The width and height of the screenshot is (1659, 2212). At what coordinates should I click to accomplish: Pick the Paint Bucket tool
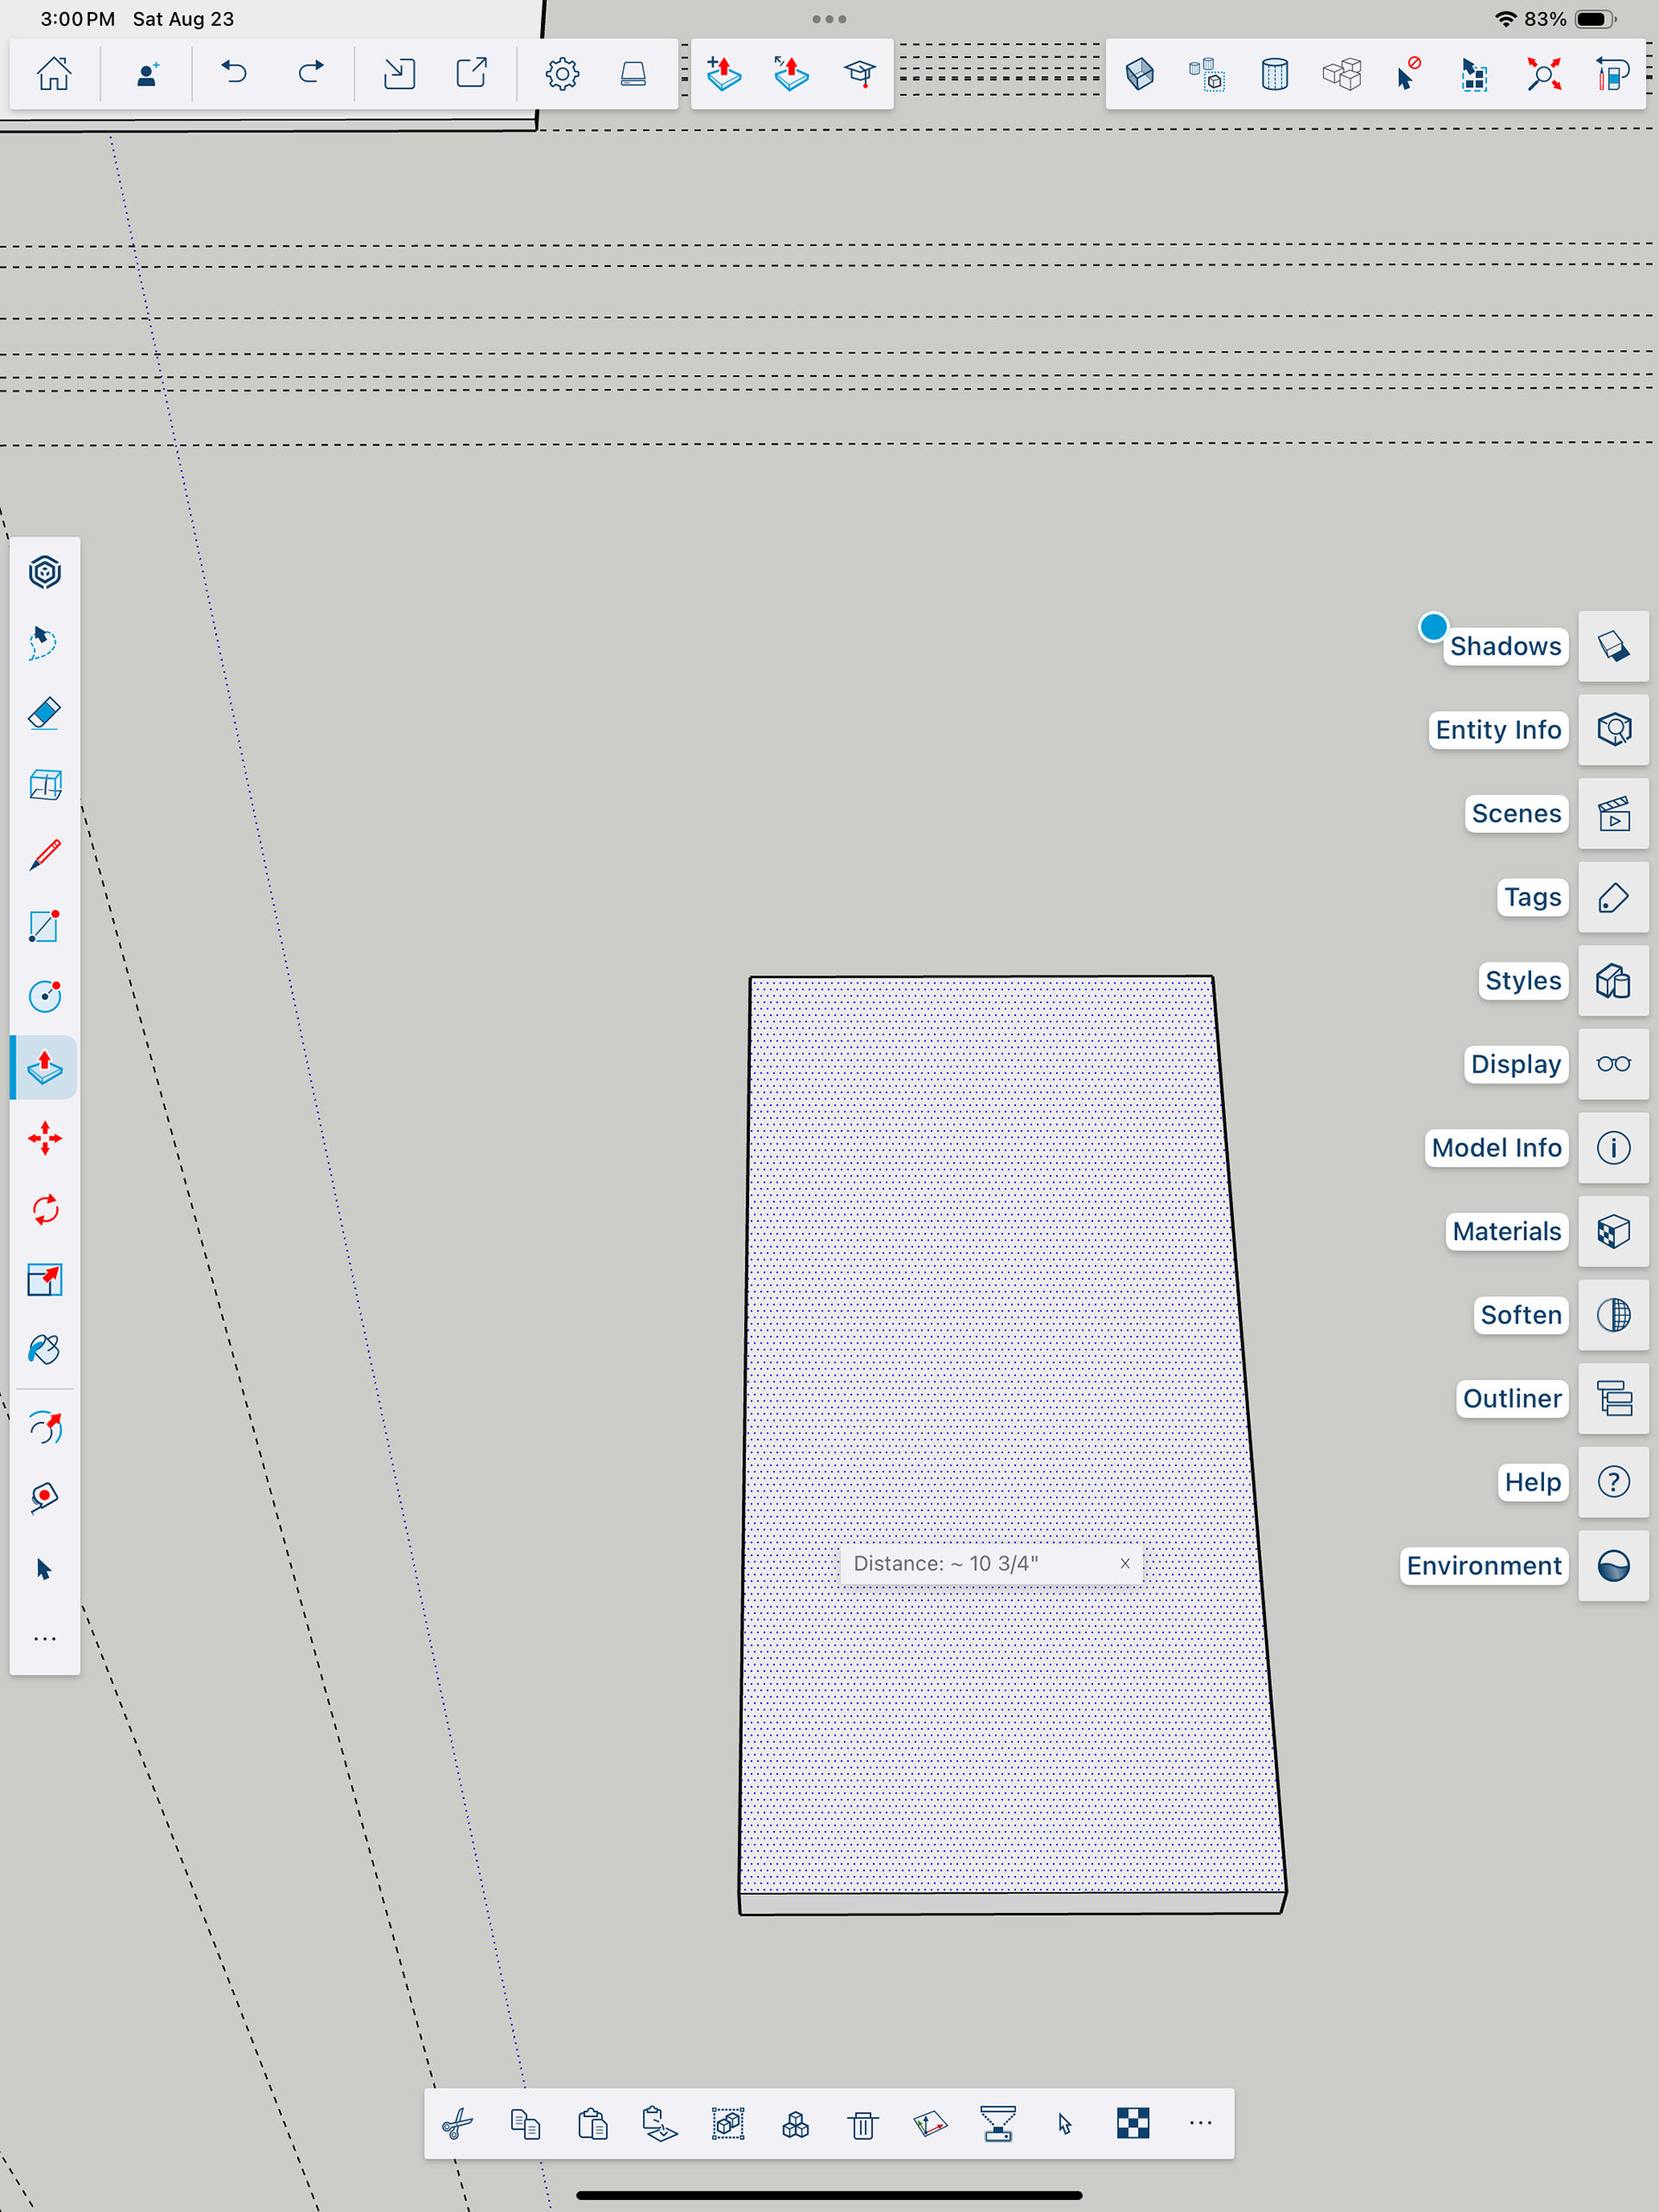point(45,1350)
